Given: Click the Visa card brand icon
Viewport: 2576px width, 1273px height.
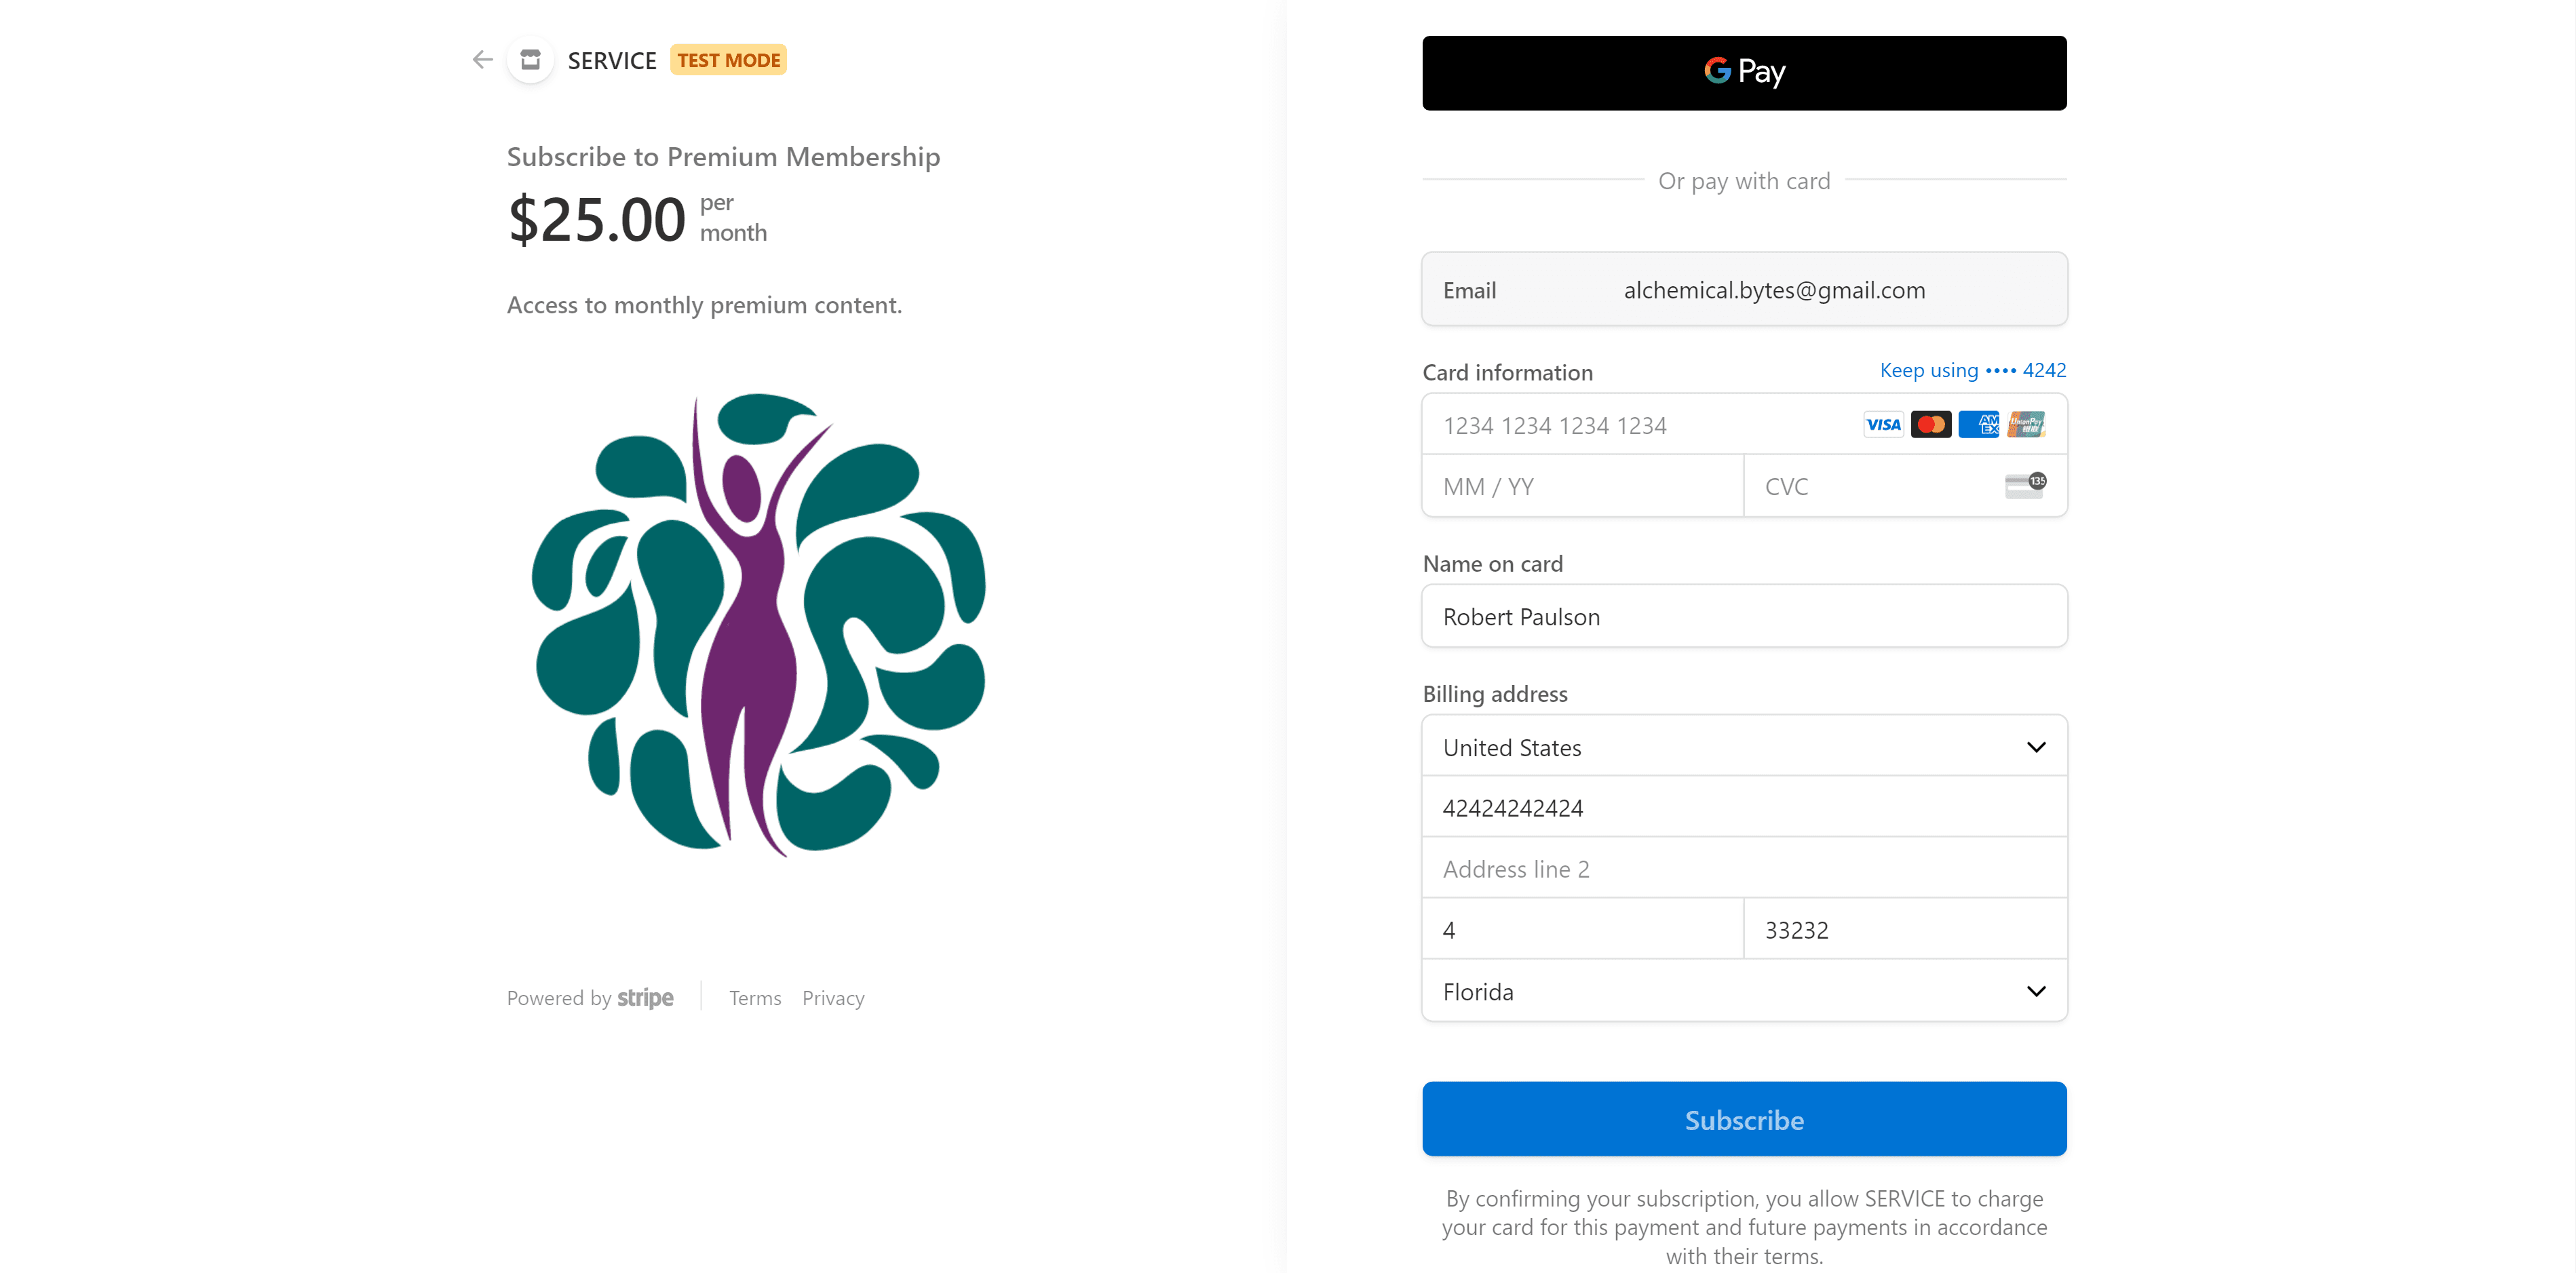Looking at the screenshot, I should coord(1883,425).
